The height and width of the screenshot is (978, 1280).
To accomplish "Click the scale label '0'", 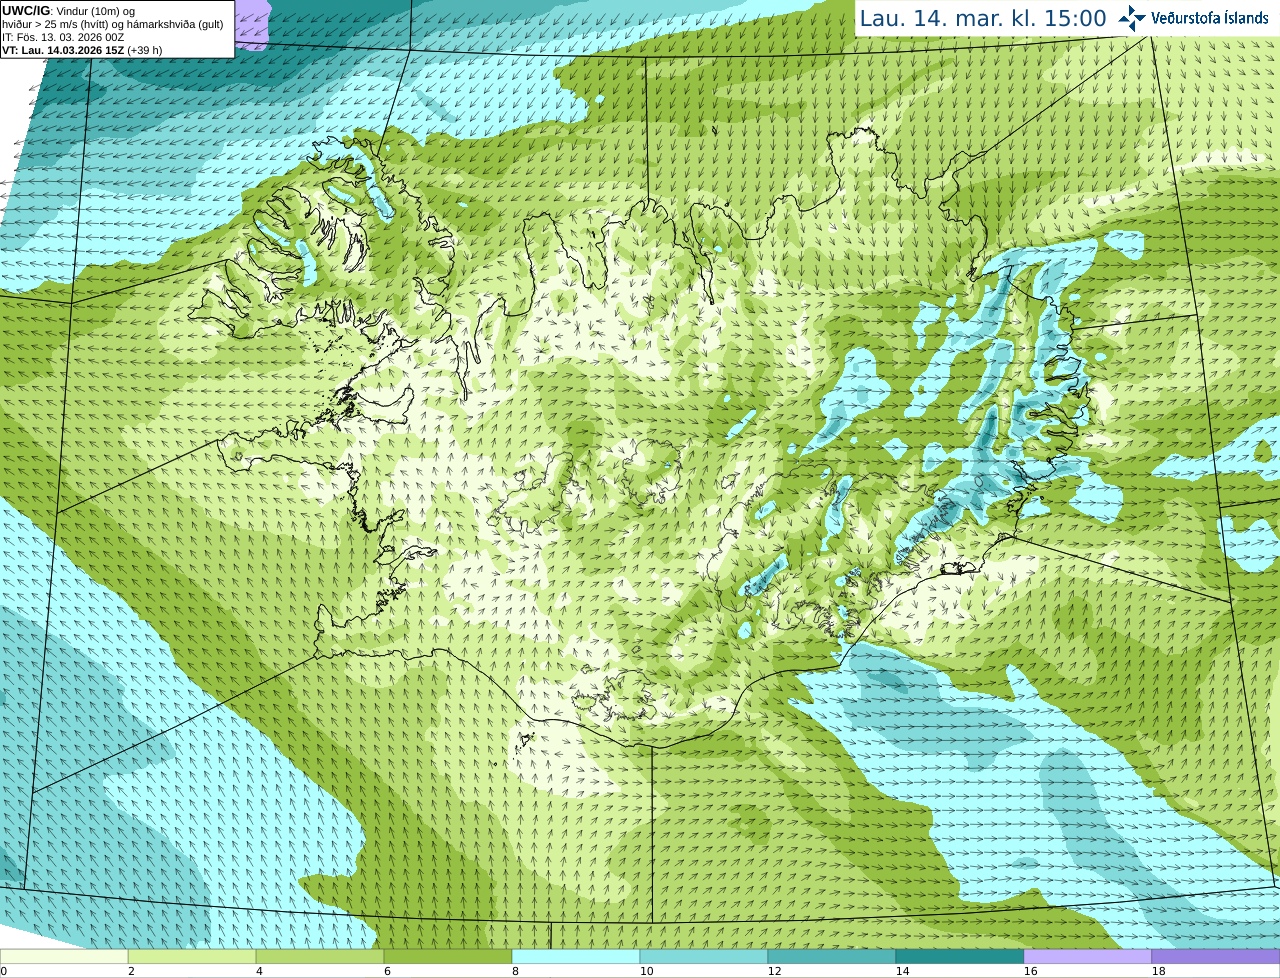I will coord(3,971).
